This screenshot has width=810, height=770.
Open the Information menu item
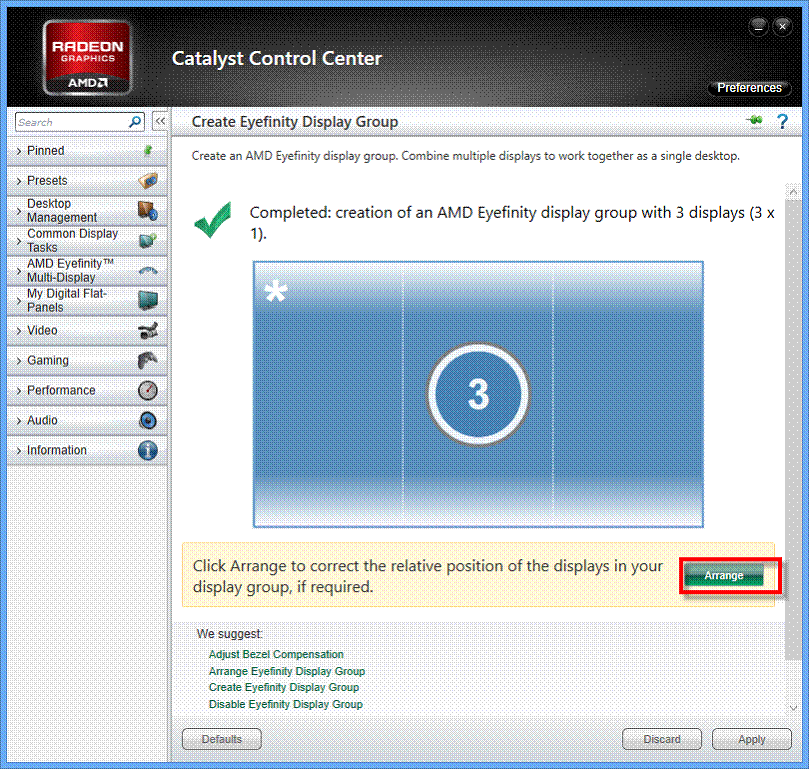point(87,450)
